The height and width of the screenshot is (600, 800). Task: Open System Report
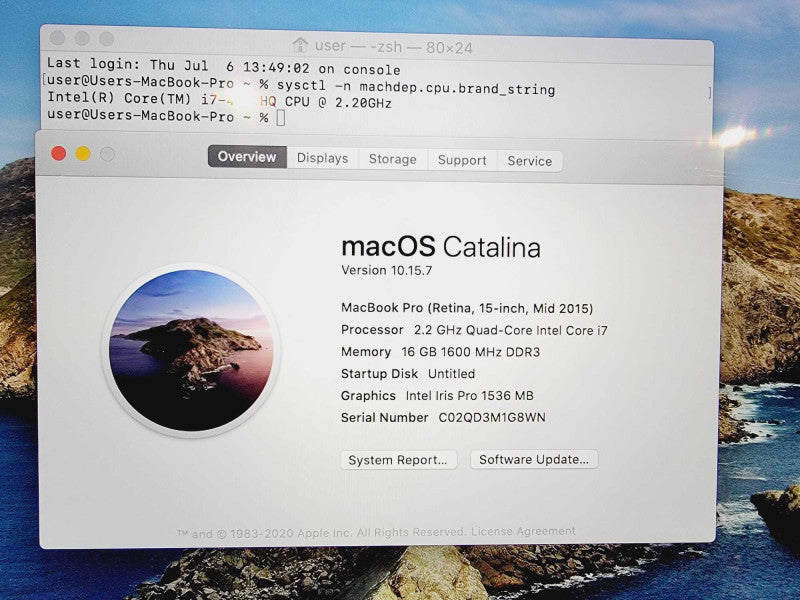(398, 460)
